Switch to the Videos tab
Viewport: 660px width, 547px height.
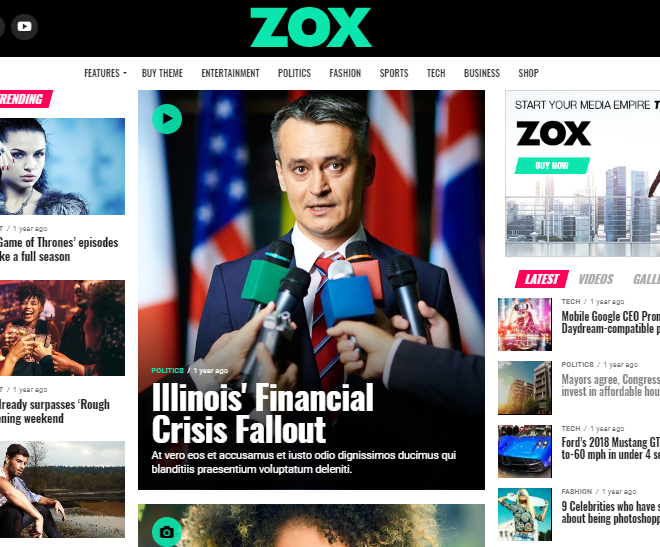point(596,279)
